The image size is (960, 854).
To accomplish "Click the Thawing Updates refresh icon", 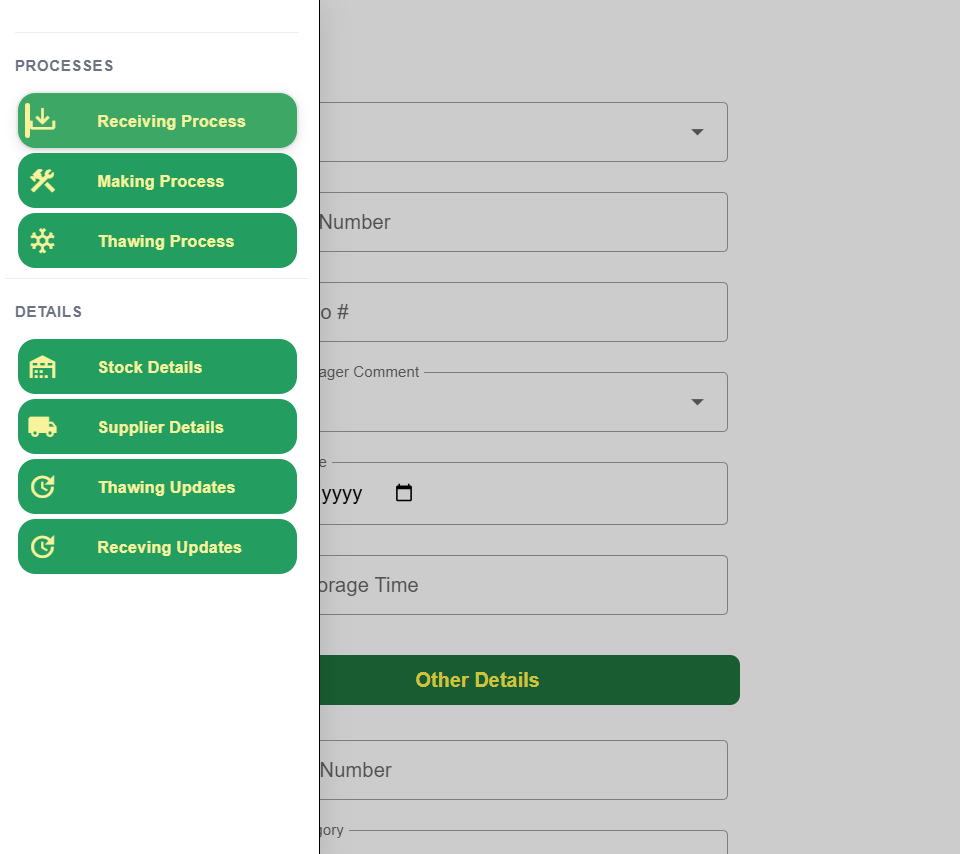I will click(x=42, y=487).
